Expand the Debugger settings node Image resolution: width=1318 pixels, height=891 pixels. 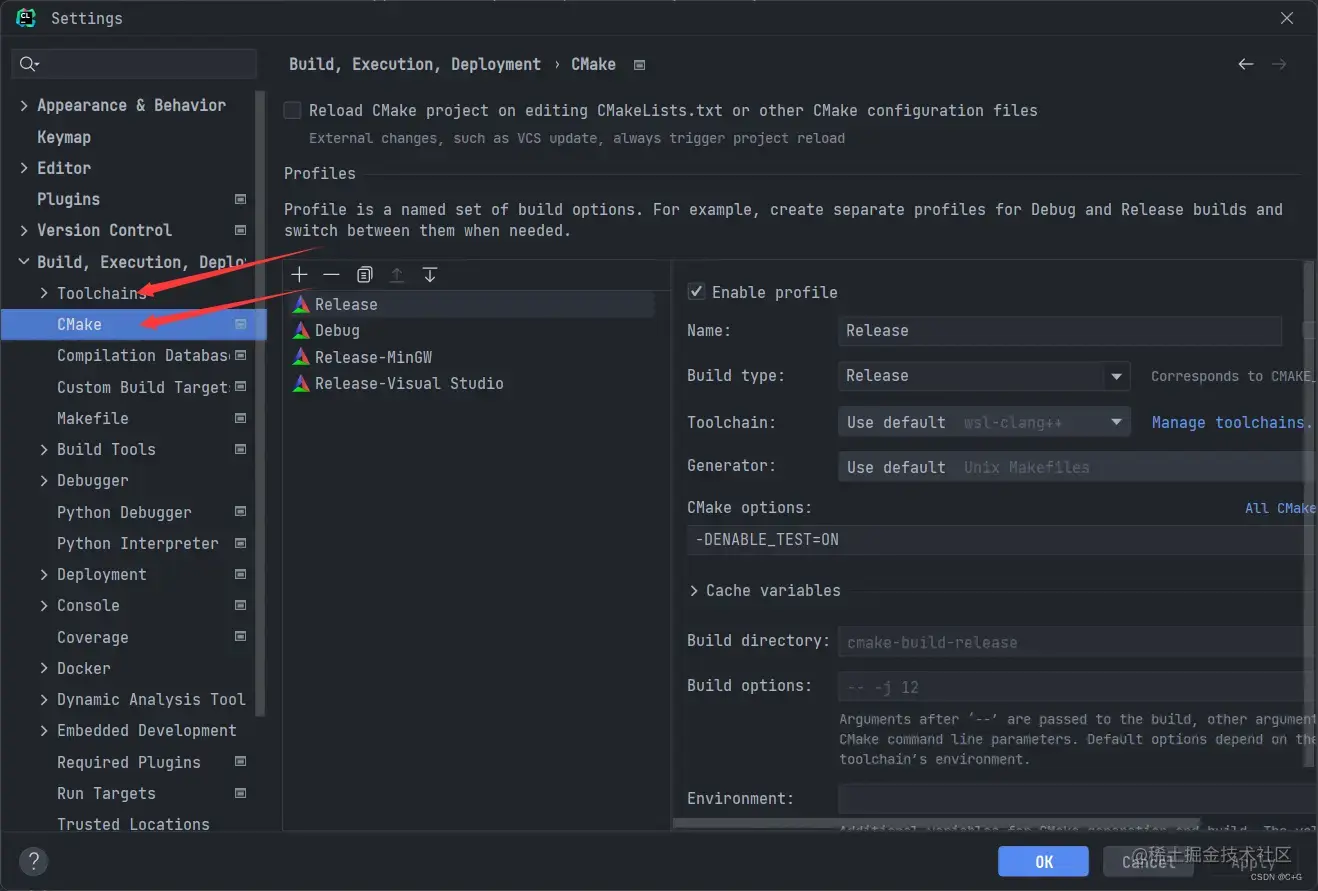tap(44, 481)
